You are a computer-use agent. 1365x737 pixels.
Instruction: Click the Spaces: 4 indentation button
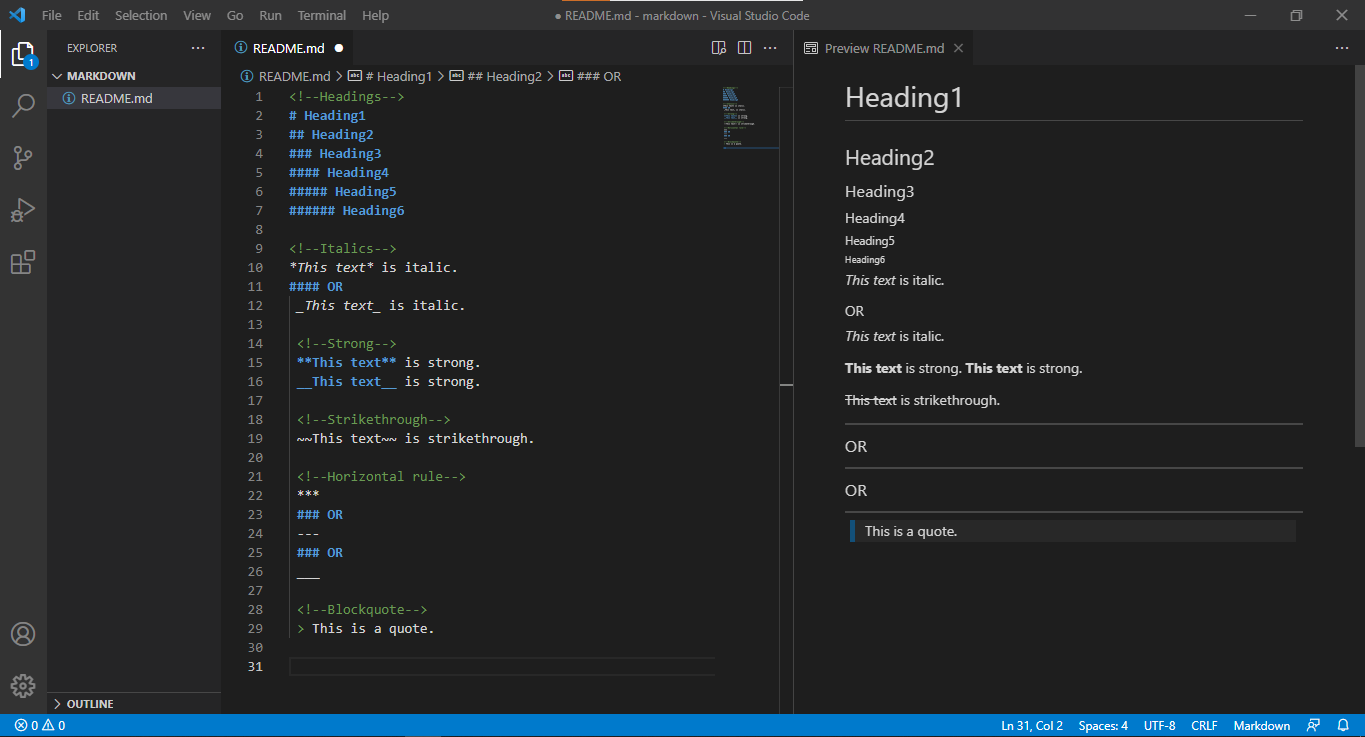pos(1103,725)
